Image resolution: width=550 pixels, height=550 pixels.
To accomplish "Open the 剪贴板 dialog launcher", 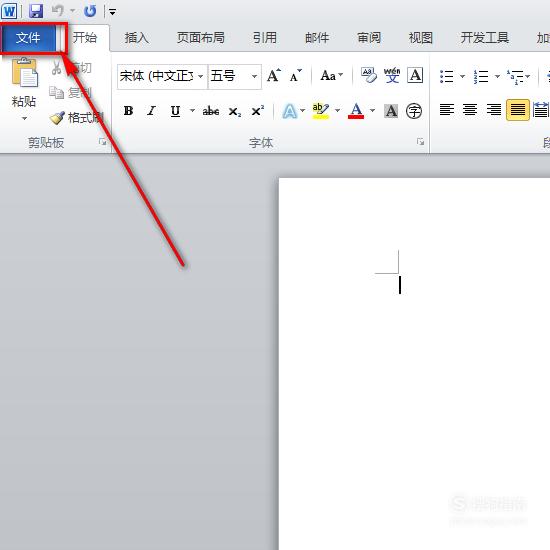I will click(x=102, y=142).
